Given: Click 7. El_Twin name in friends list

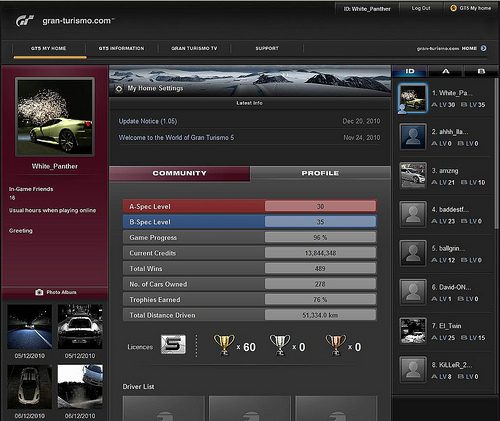Looking at the screenshot, I should 446,326.
